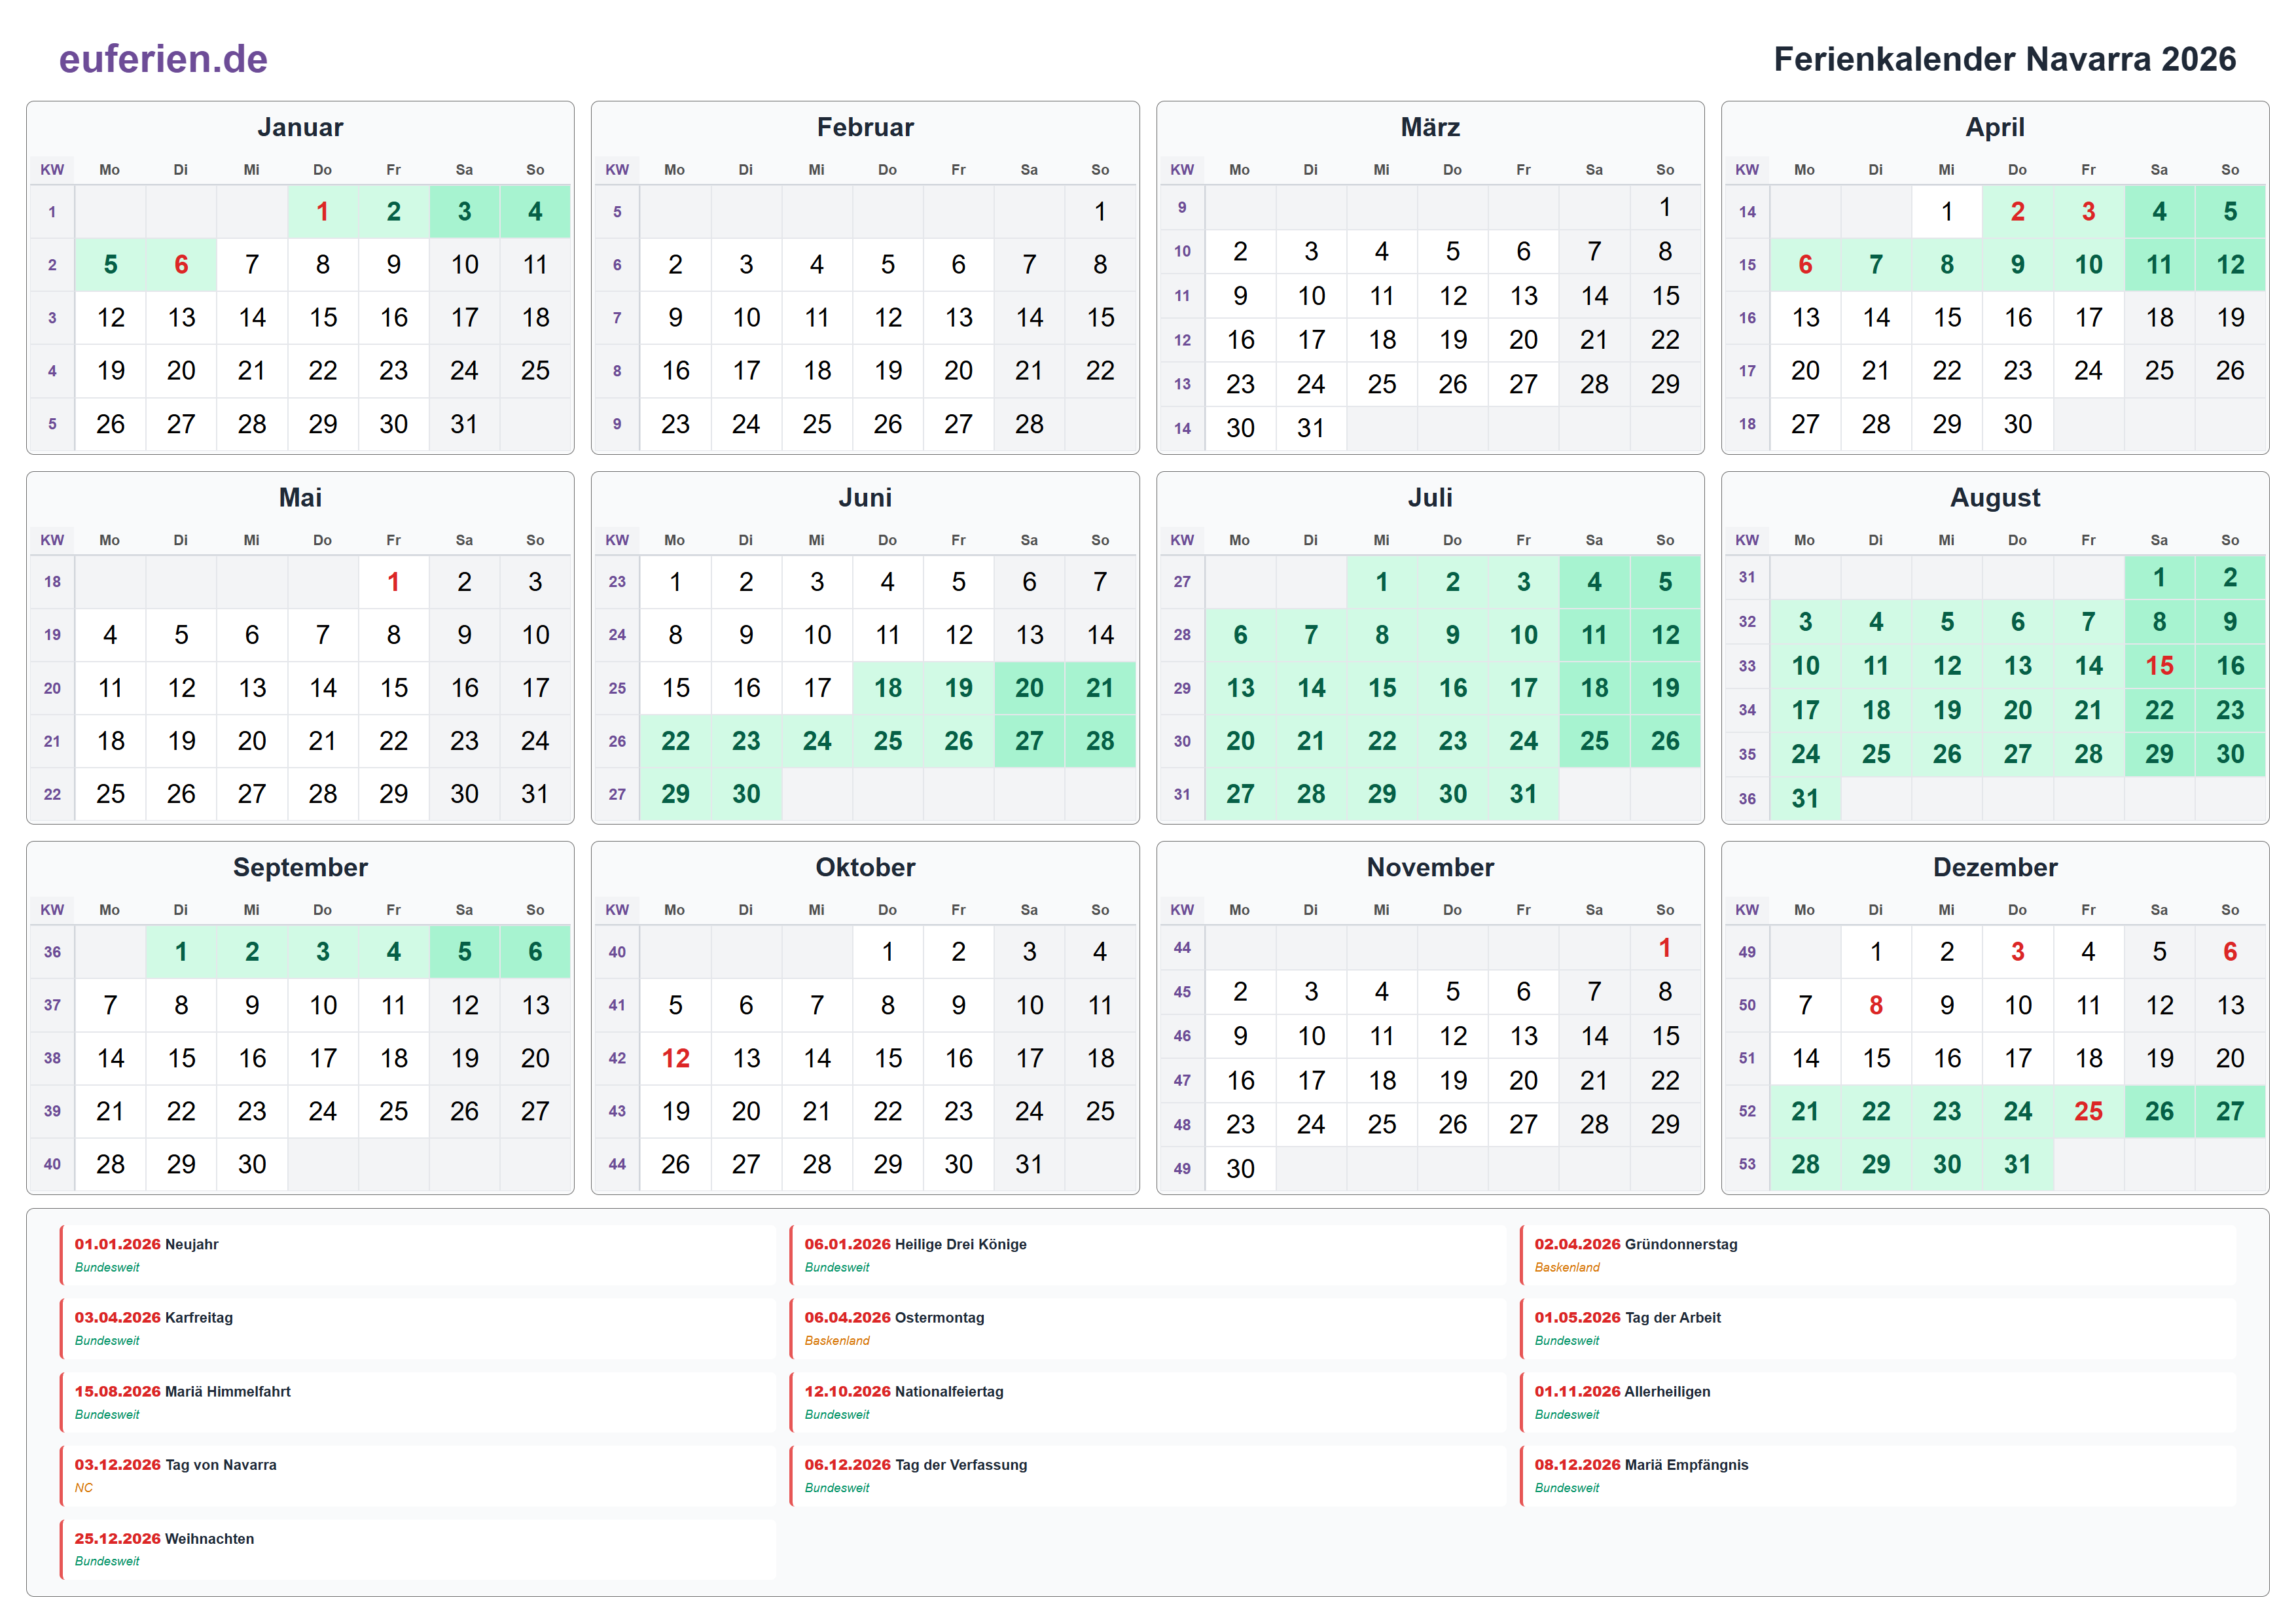The image size is (2296, 1623).
Task: Select the Dezember month heading
Action: [1995, 867]
